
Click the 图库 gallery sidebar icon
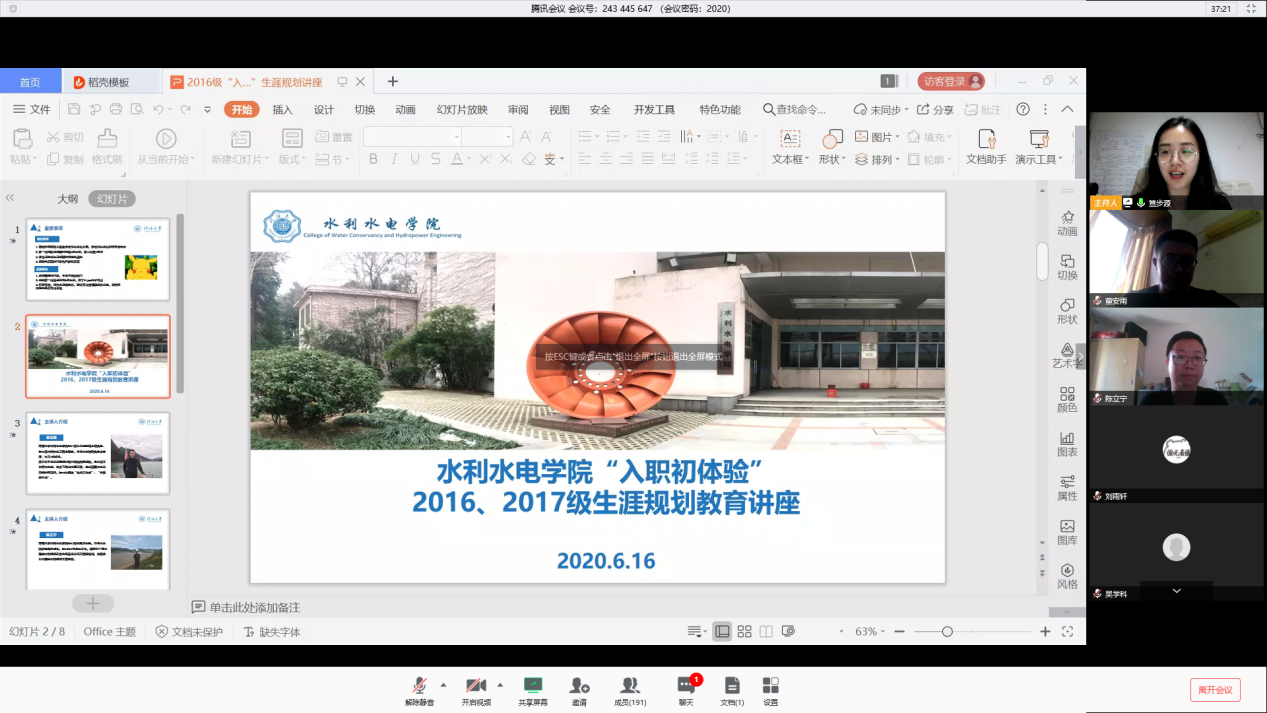point(1067,532)
